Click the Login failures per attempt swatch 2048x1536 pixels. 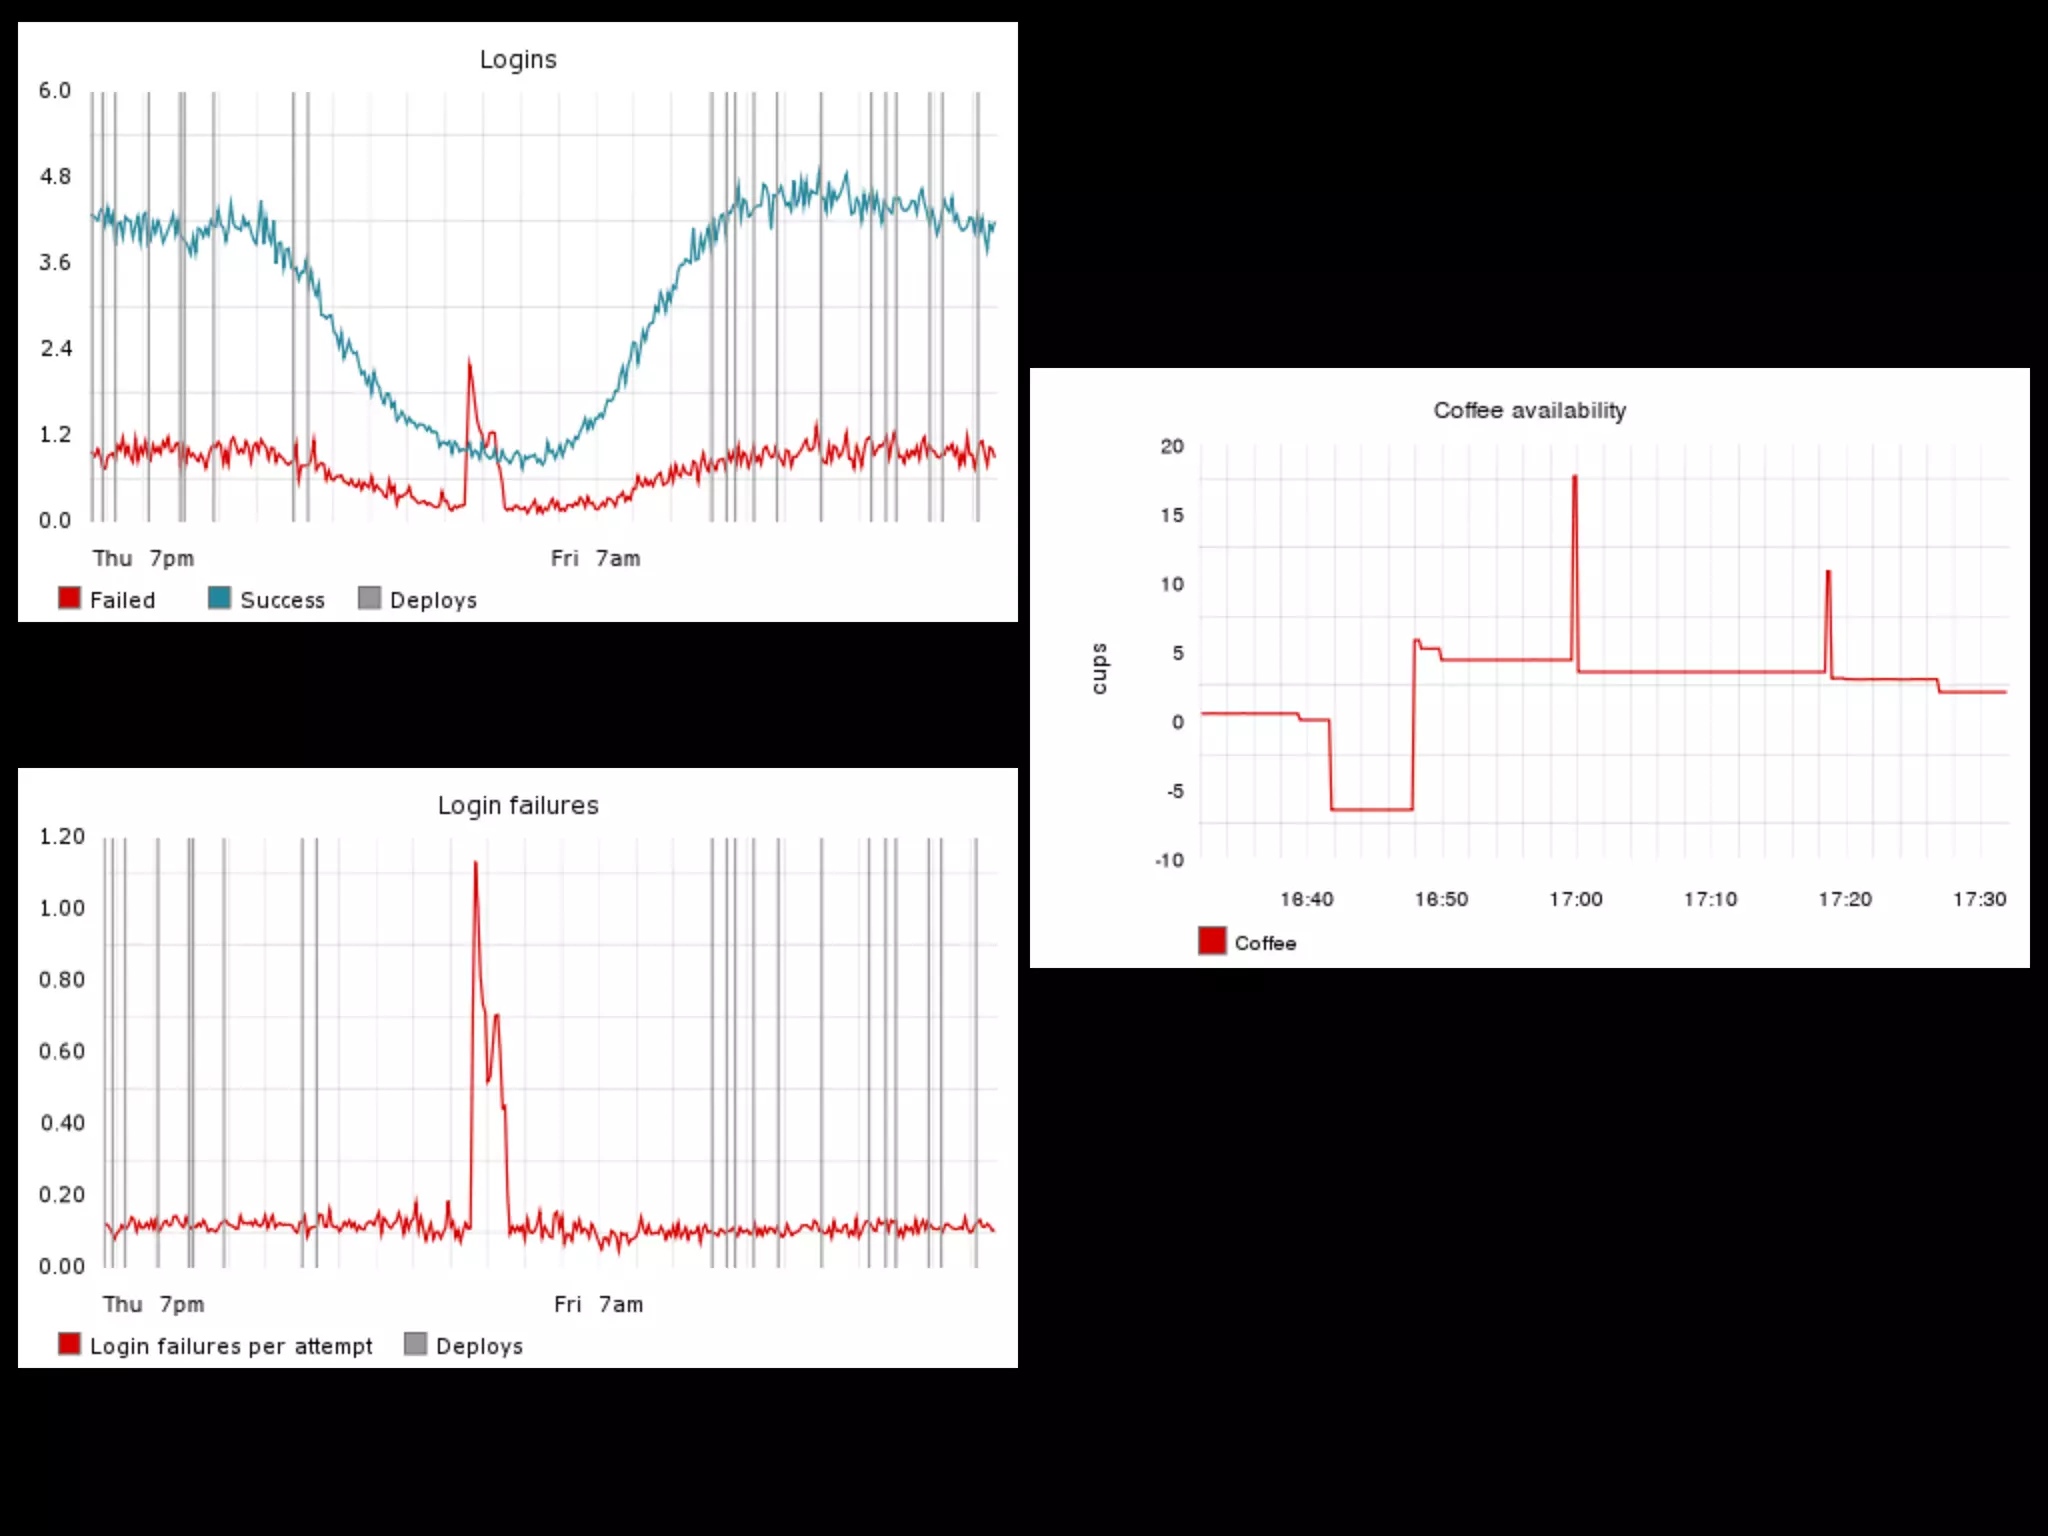pos(69,1344)
